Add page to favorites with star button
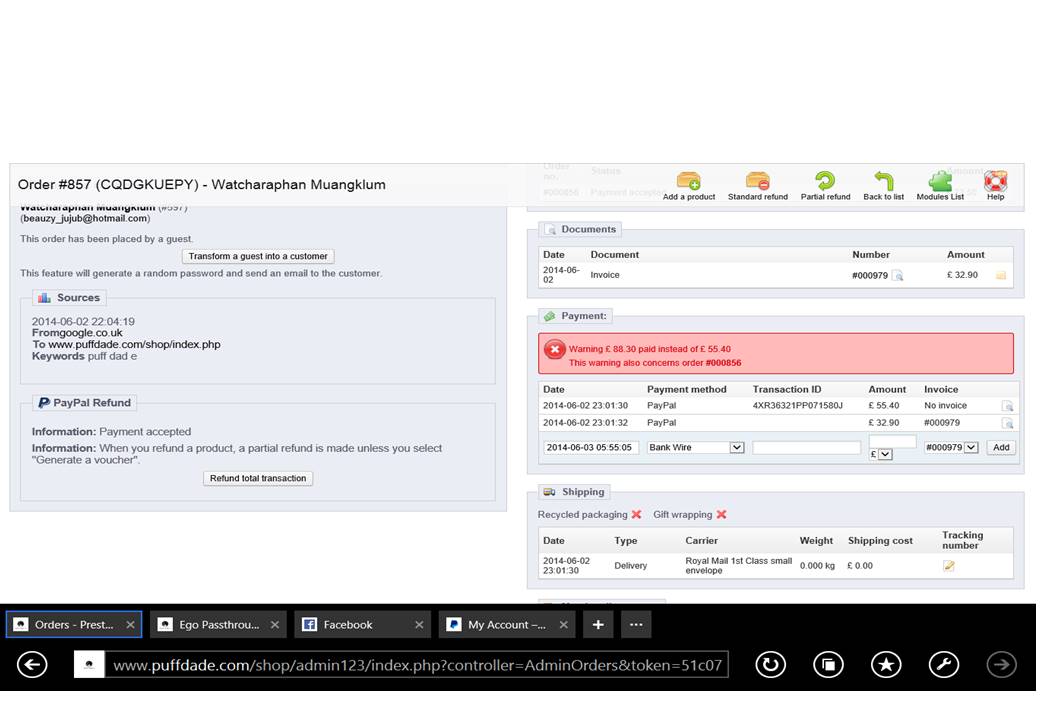 point(885,664)
